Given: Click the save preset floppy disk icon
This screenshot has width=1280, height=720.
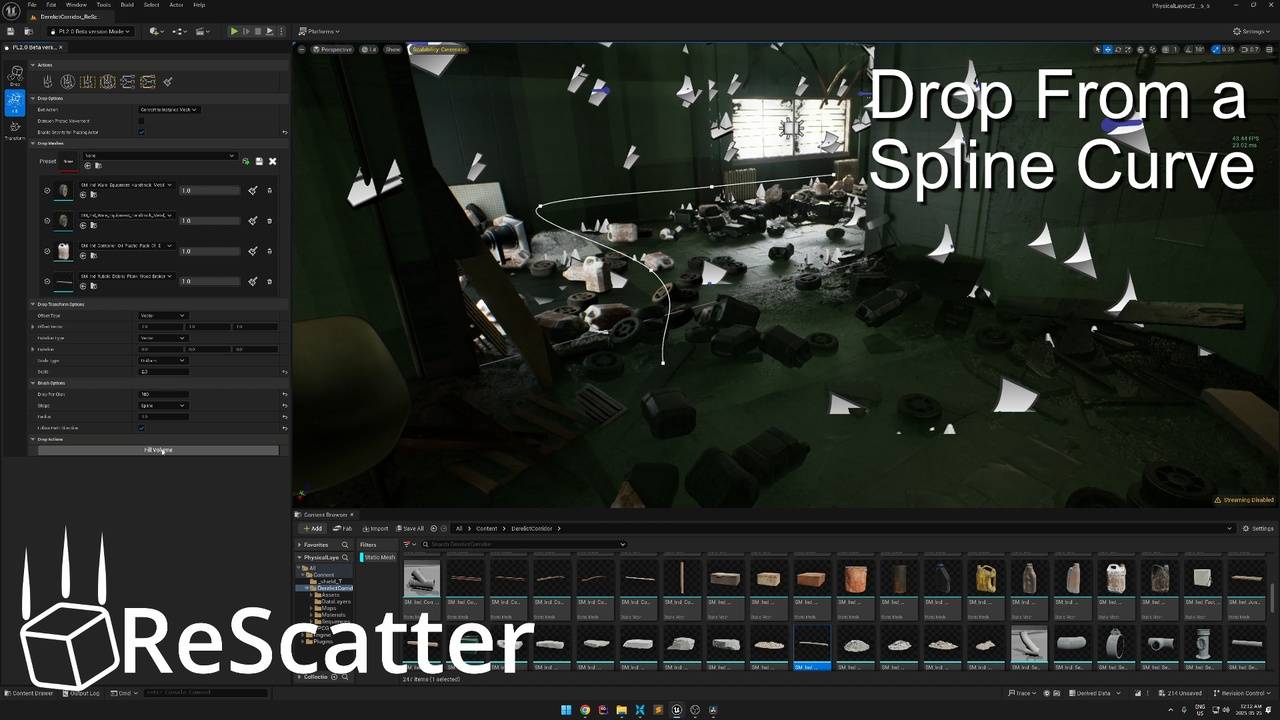Looking at the screenshot, I should tap(259, 161).
